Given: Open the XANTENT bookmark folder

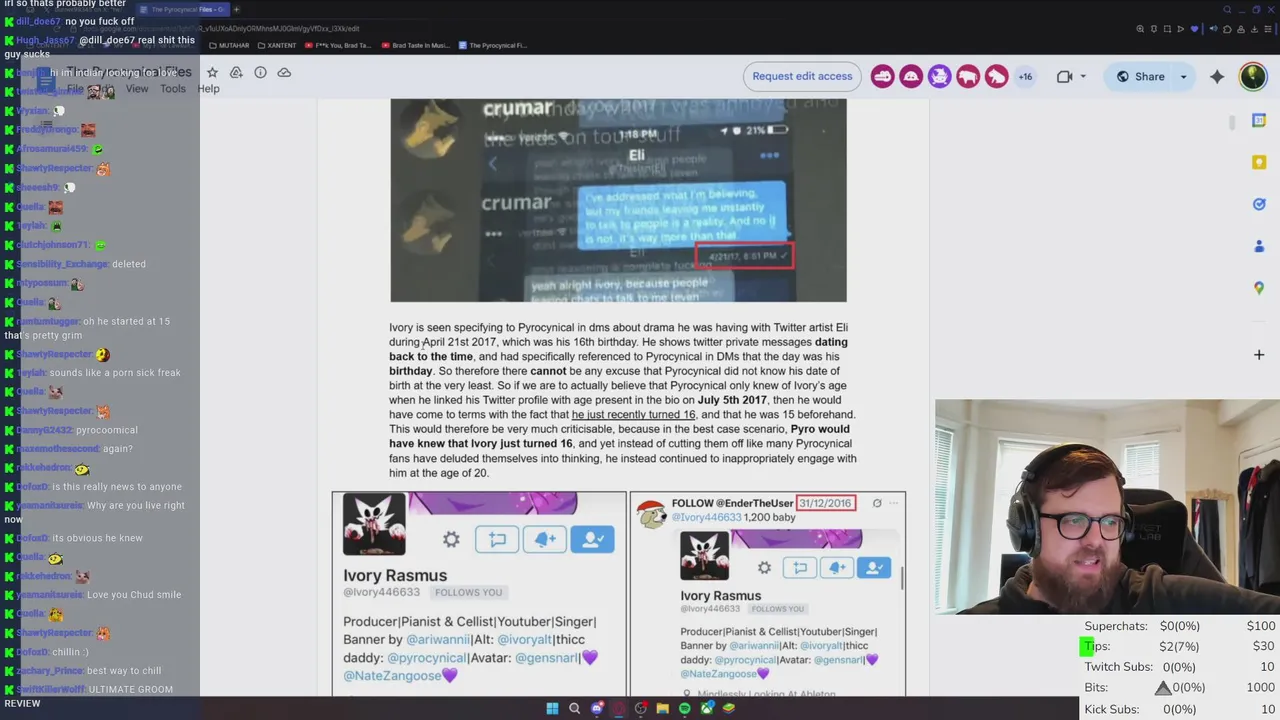Looking at the screenshot, I should 277,45.
